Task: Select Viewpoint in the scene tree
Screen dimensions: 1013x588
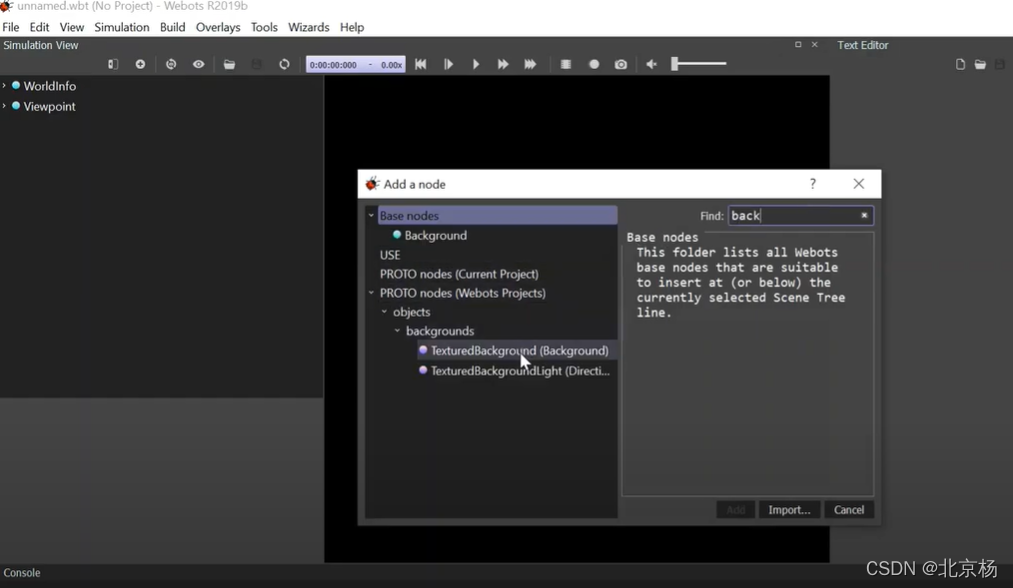Action: click(50, 107)
